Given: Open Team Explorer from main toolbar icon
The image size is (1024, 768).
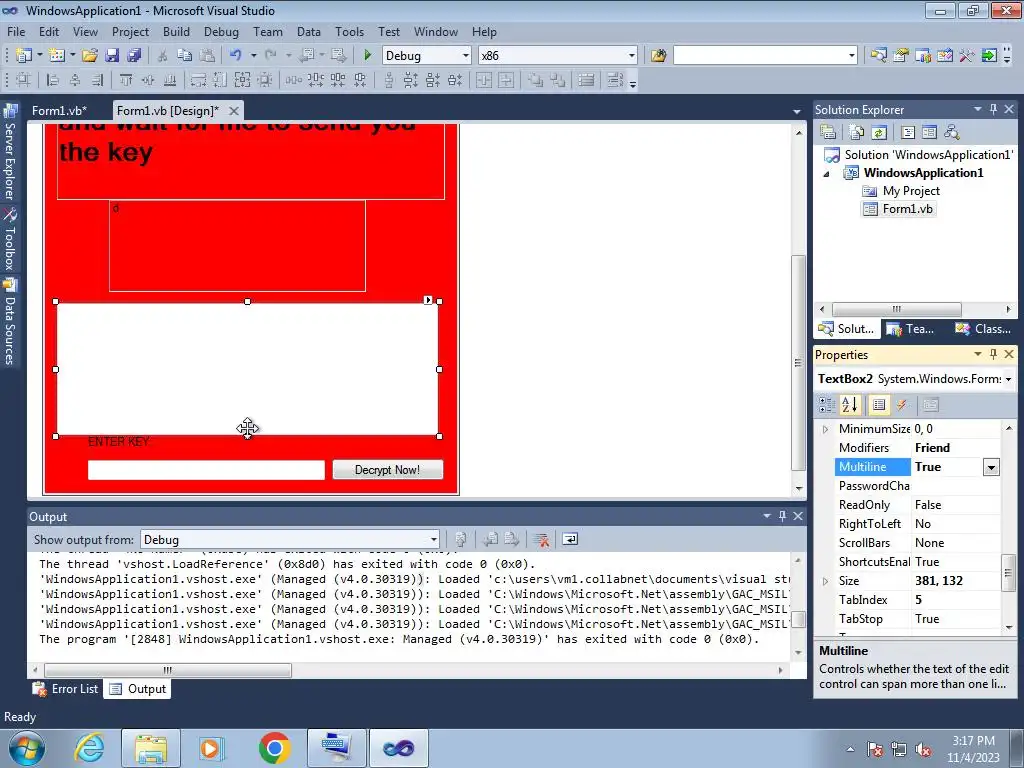Looking at the screenshot, I should coord(923,56).
